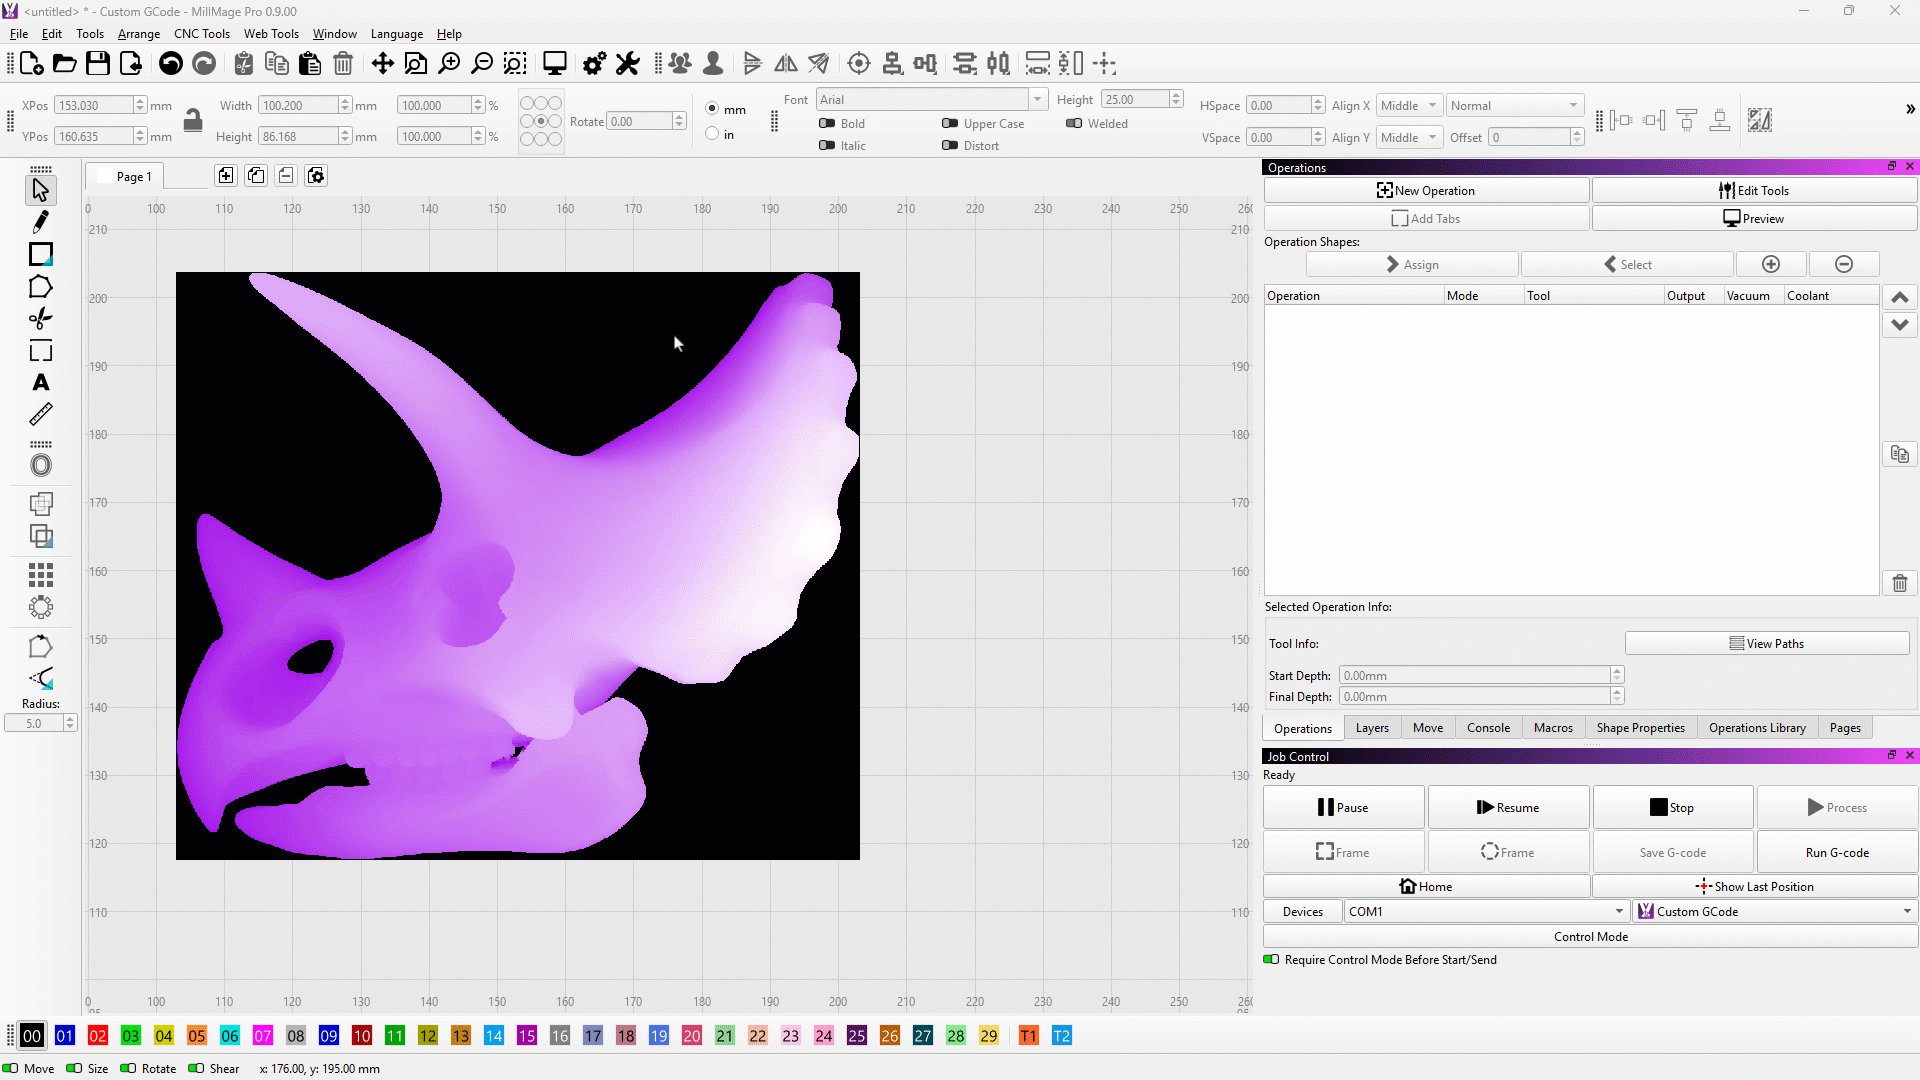The height and width of the screenshot is (1080, 1920).
Task: Choose the Measure ruler tool
Action: coord(40,414)
